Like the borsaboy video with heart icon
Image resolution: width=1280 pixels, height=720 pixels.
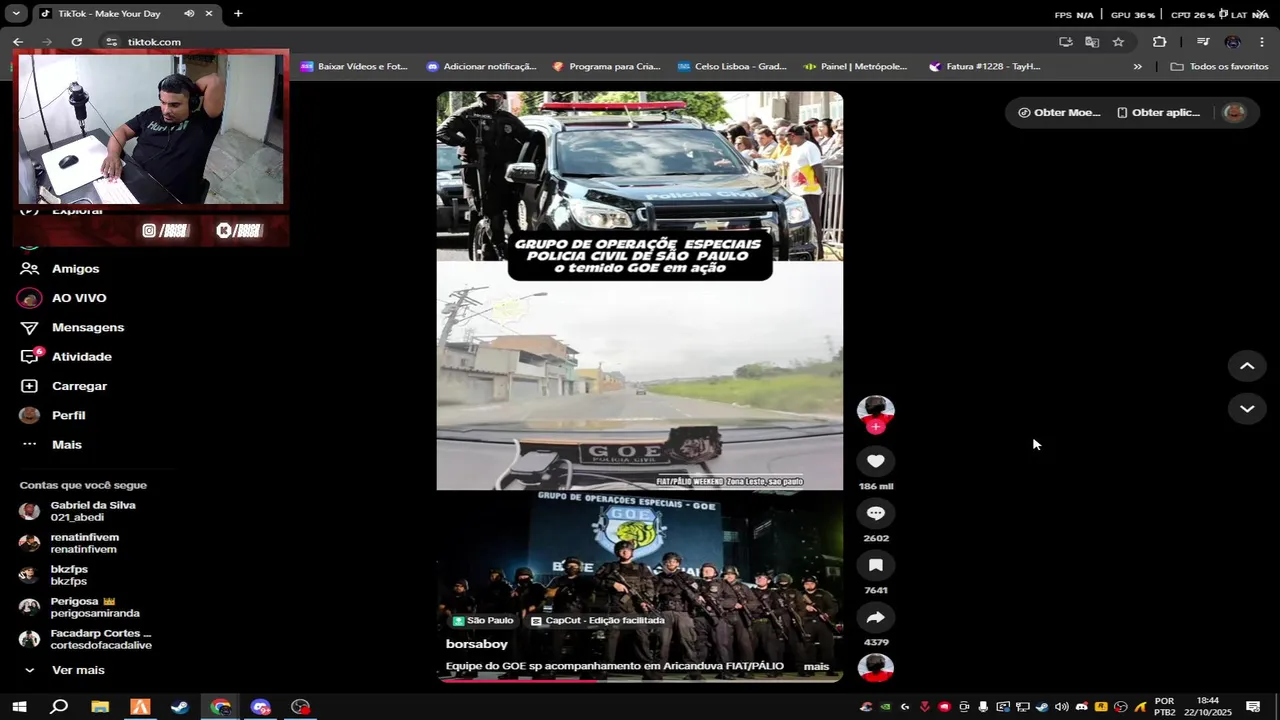tap(875, 461)
